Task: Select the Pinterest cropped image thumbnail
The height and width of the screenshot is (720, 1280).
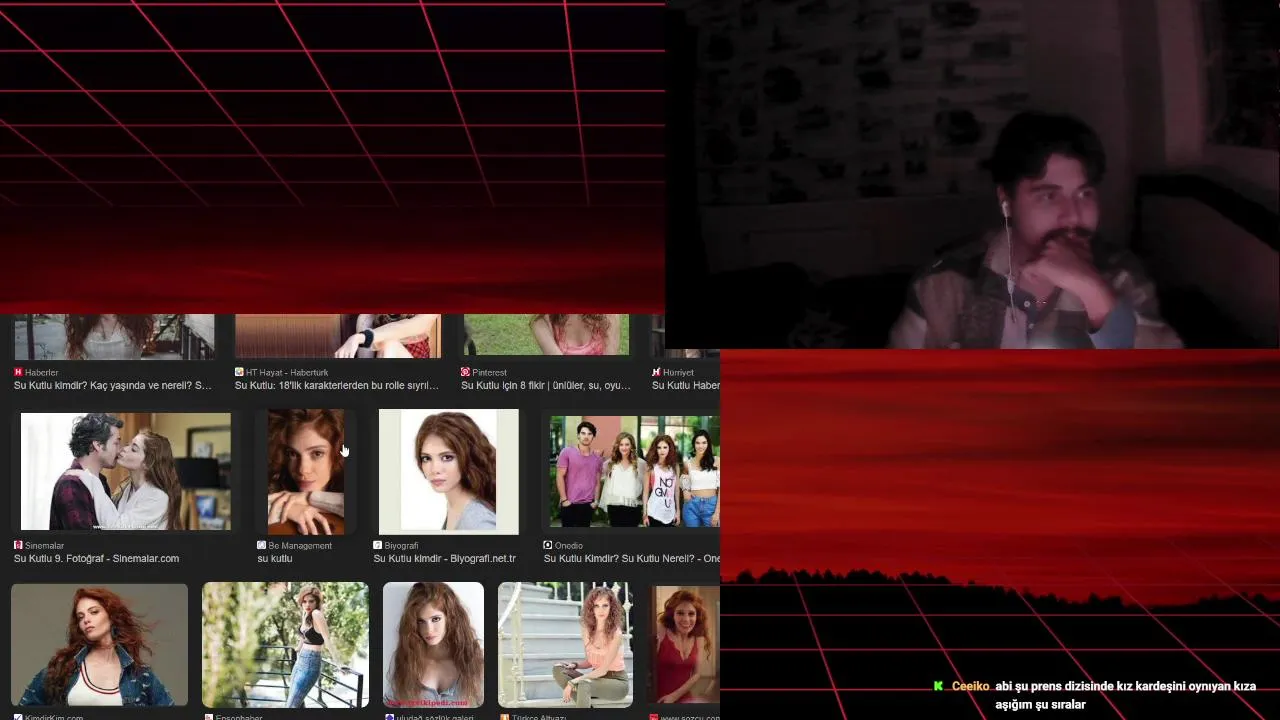Action: [x=546, y=335]
